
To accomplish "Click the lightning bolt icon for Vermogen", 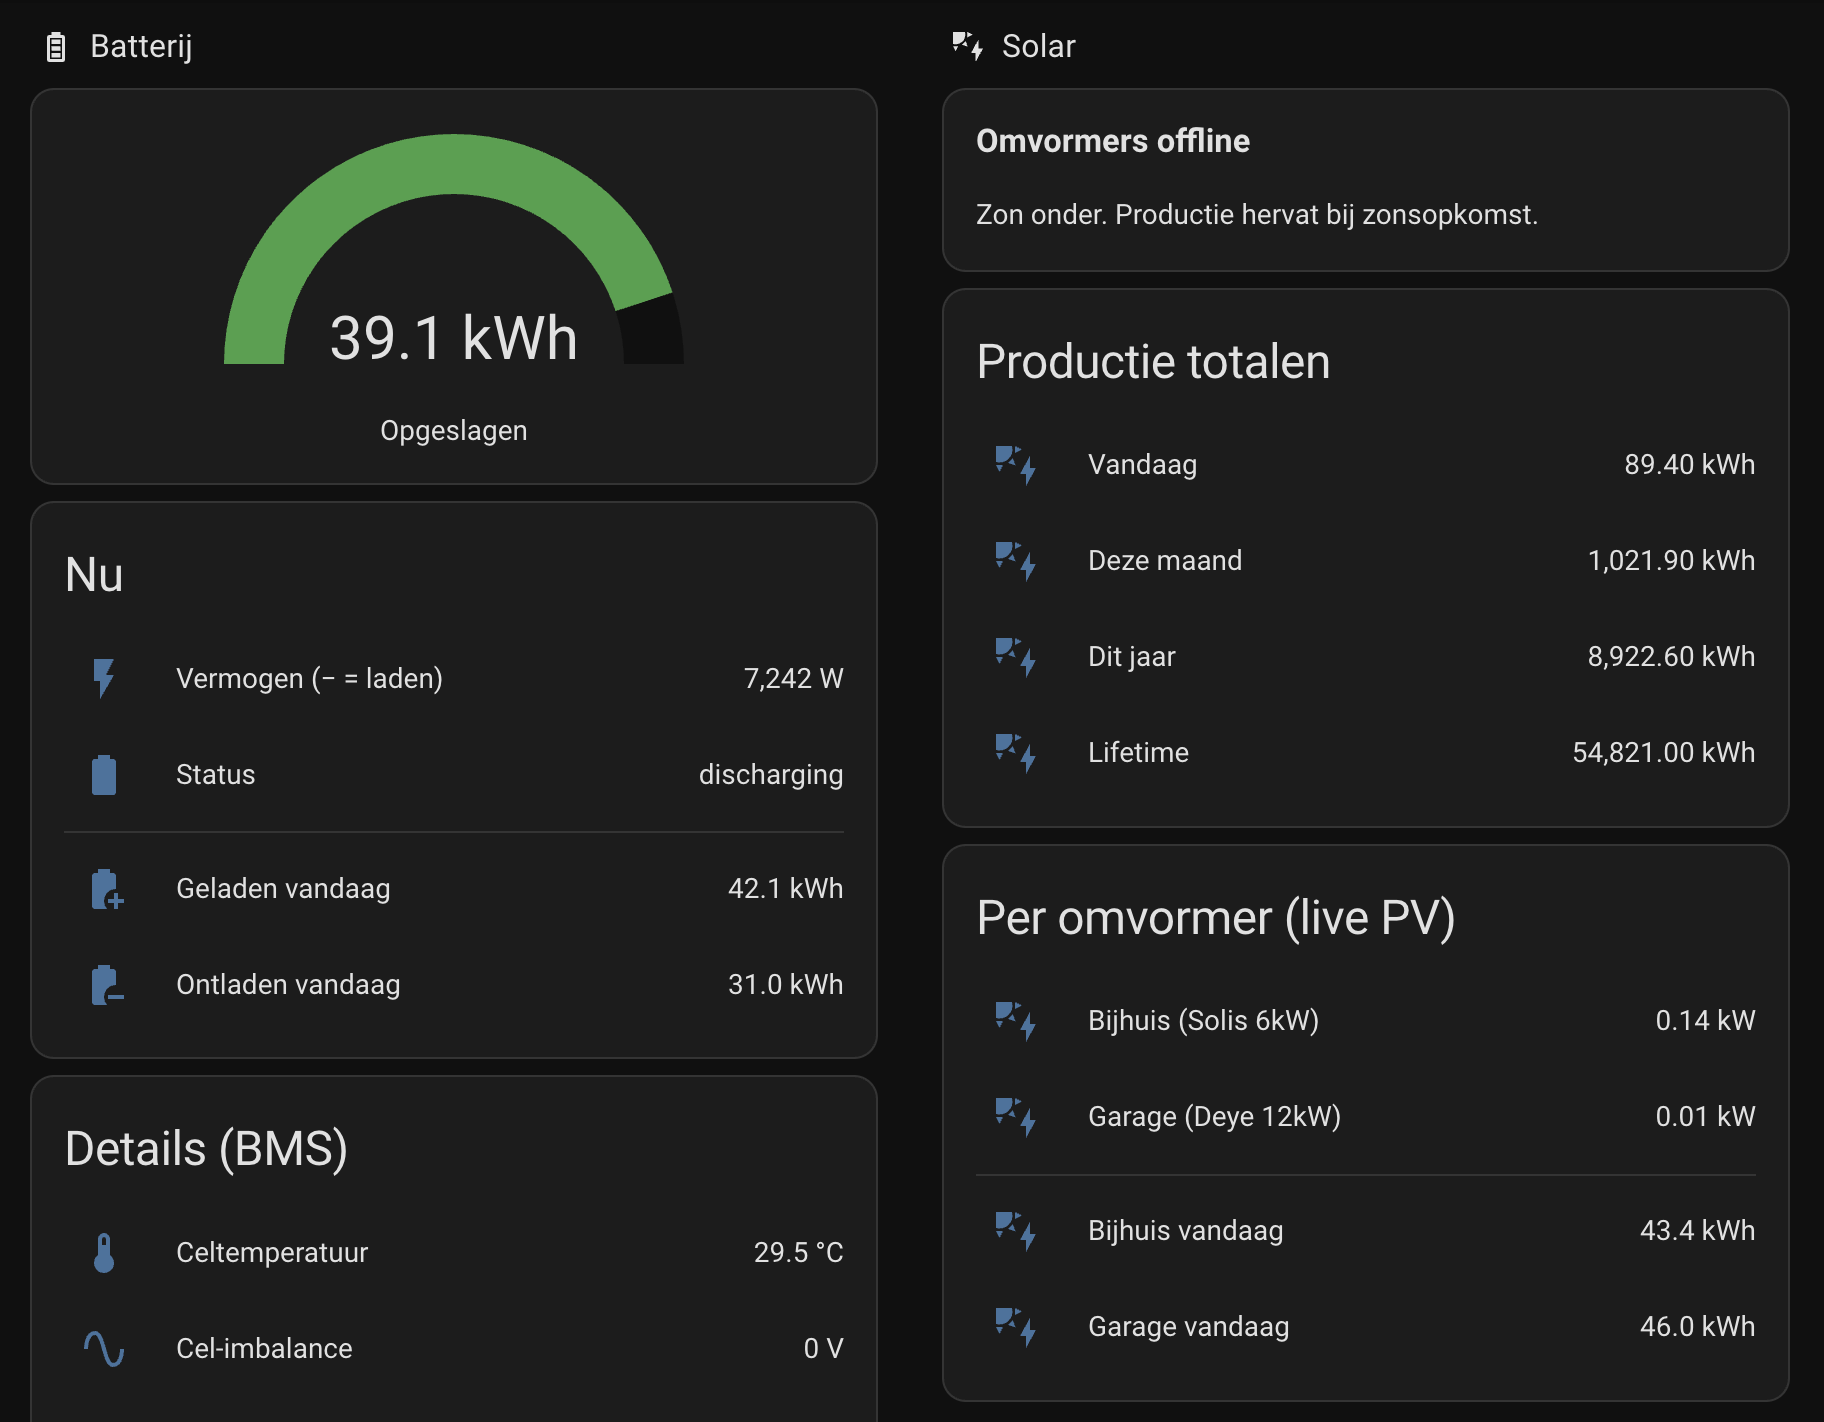I will pos(104,678).
